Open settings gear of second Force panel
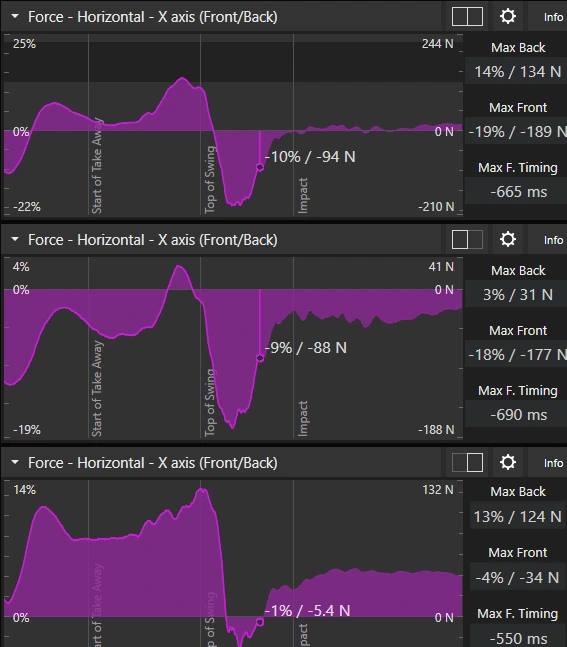Screen dimensions: 567x647 [x=508, y=239]
